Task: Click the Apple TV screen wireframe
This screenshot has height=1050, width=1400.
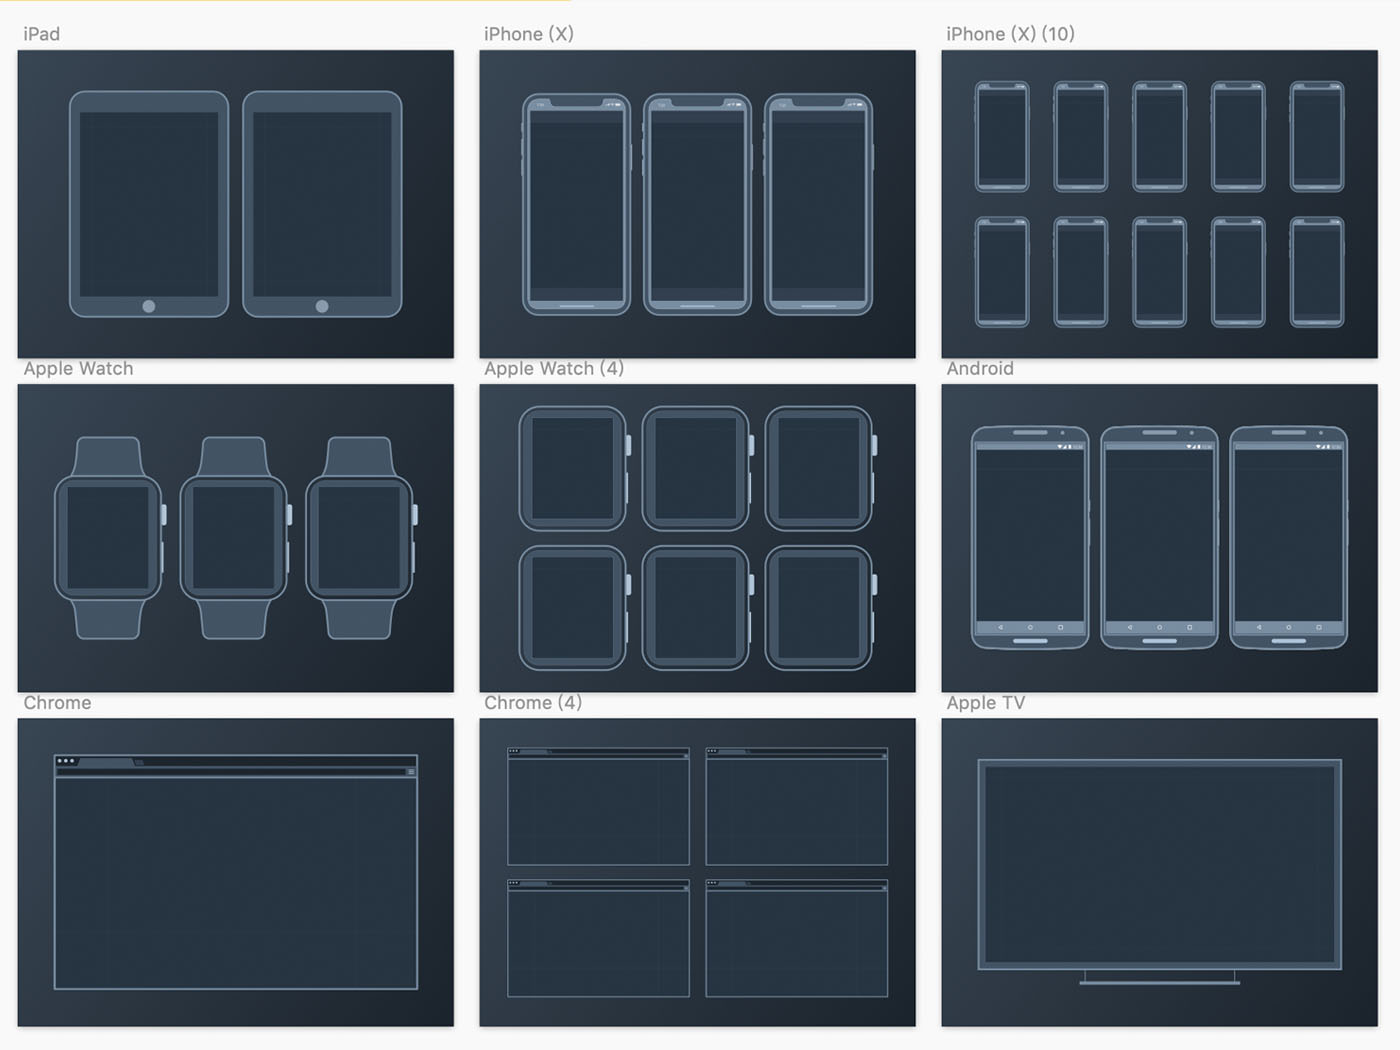Action: point(1159,864)
